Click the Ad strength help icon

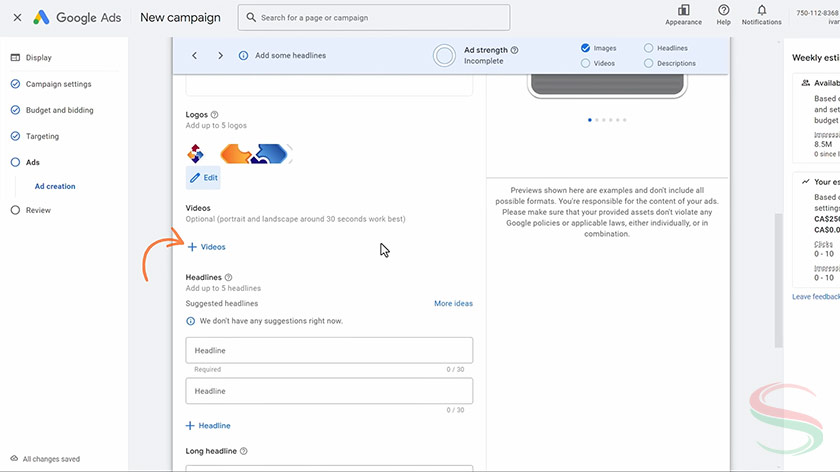[x=515, y=50]
